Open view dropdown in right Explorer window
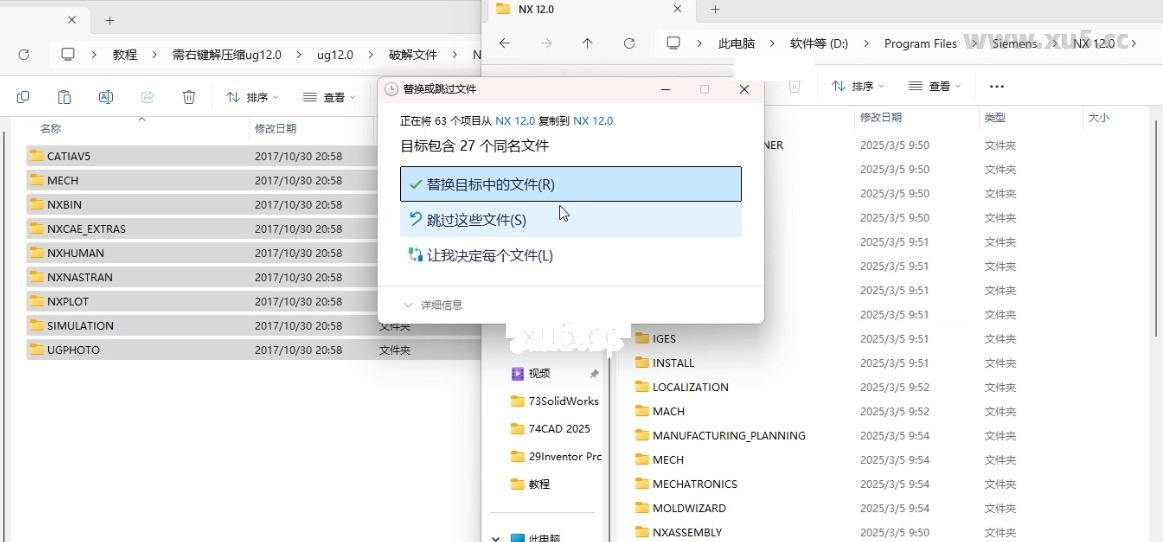Image resolution: width=1163 pixels, height=542 pixels. pyautogui.click(x=935, y=86)
